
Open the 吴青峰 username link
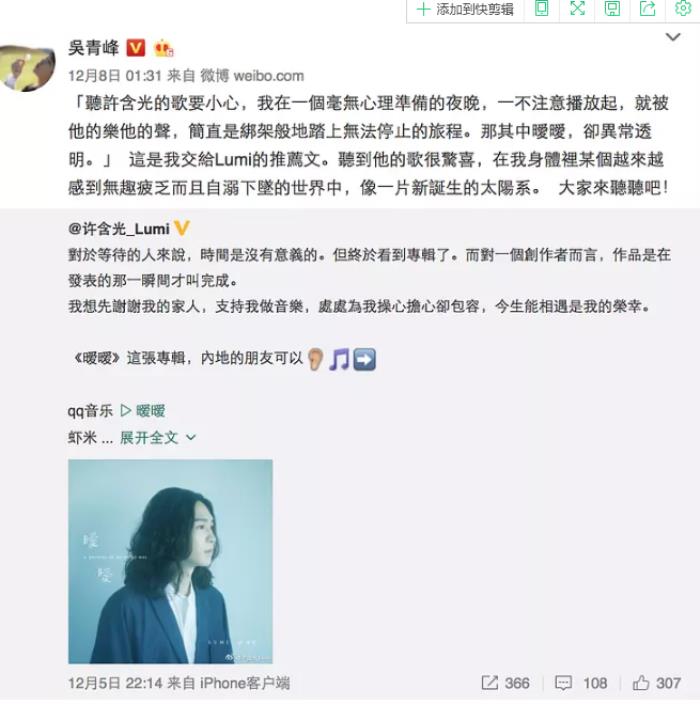click(x=94, y=48)
